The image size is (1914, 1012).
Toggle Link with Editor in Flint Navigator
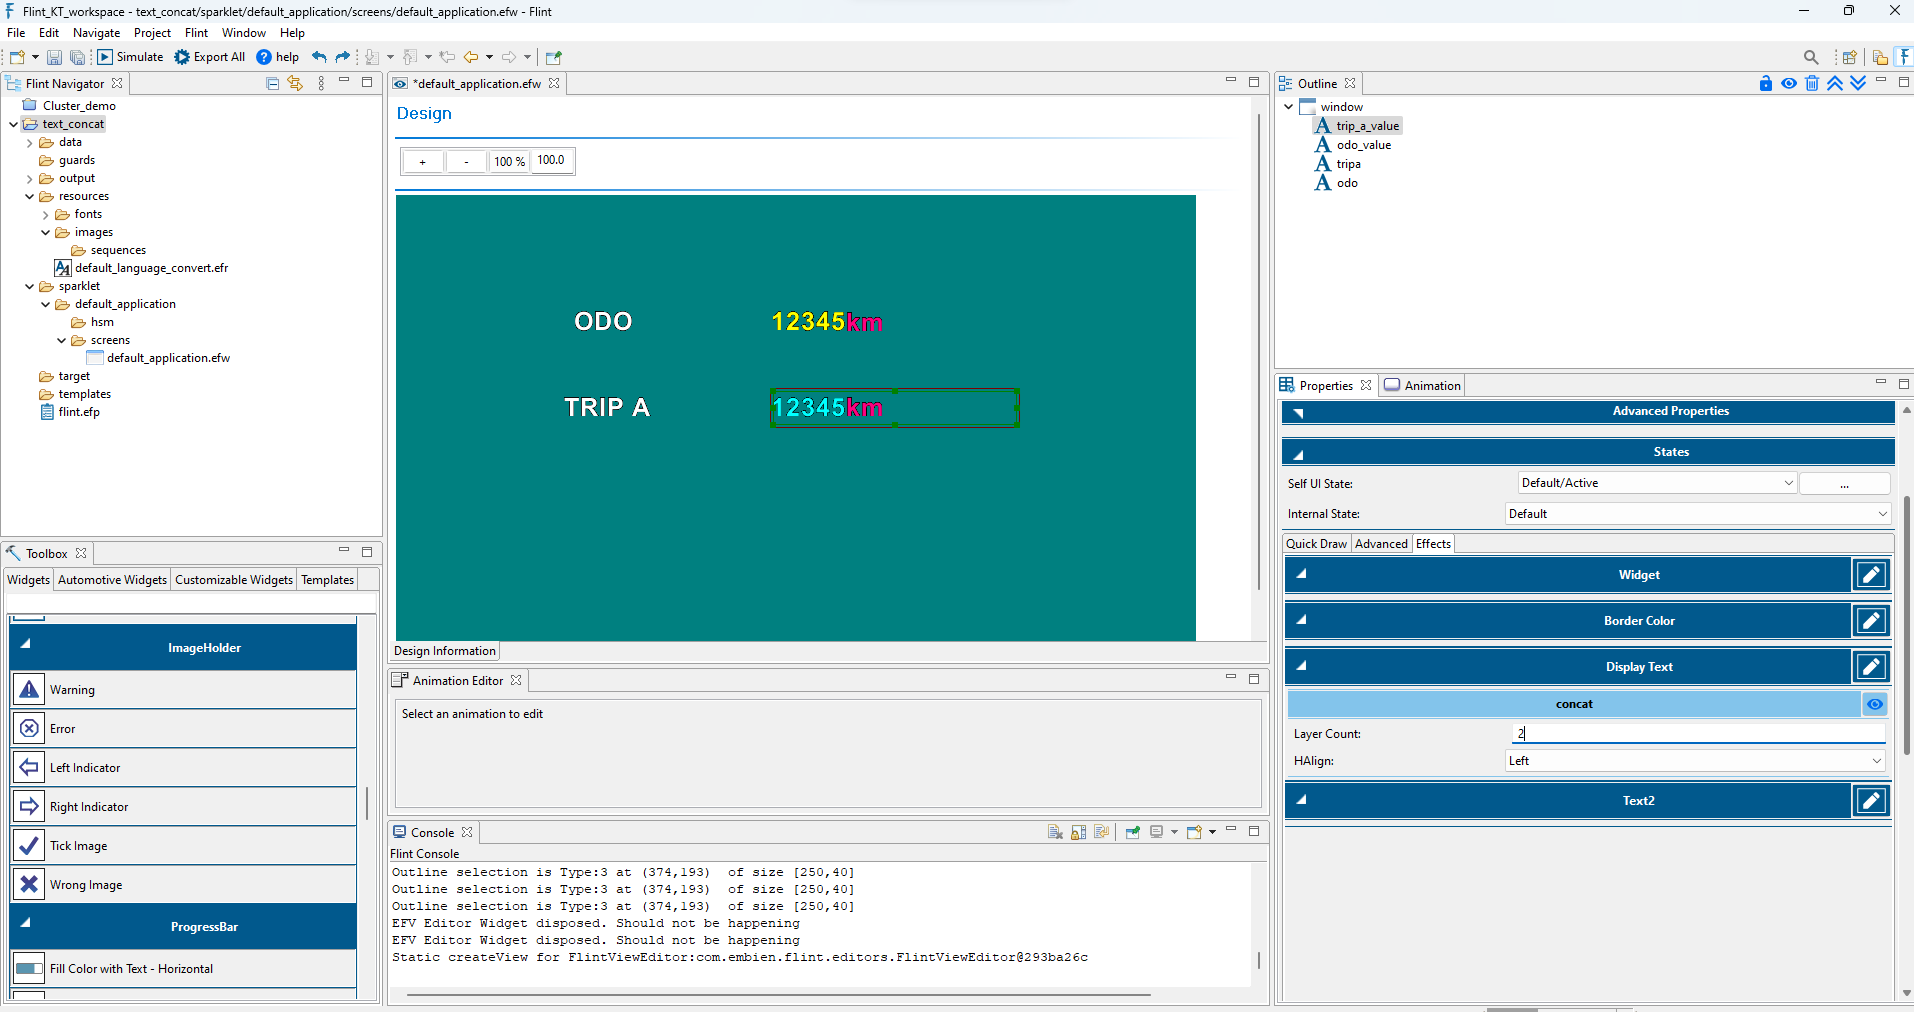[295, 83]
